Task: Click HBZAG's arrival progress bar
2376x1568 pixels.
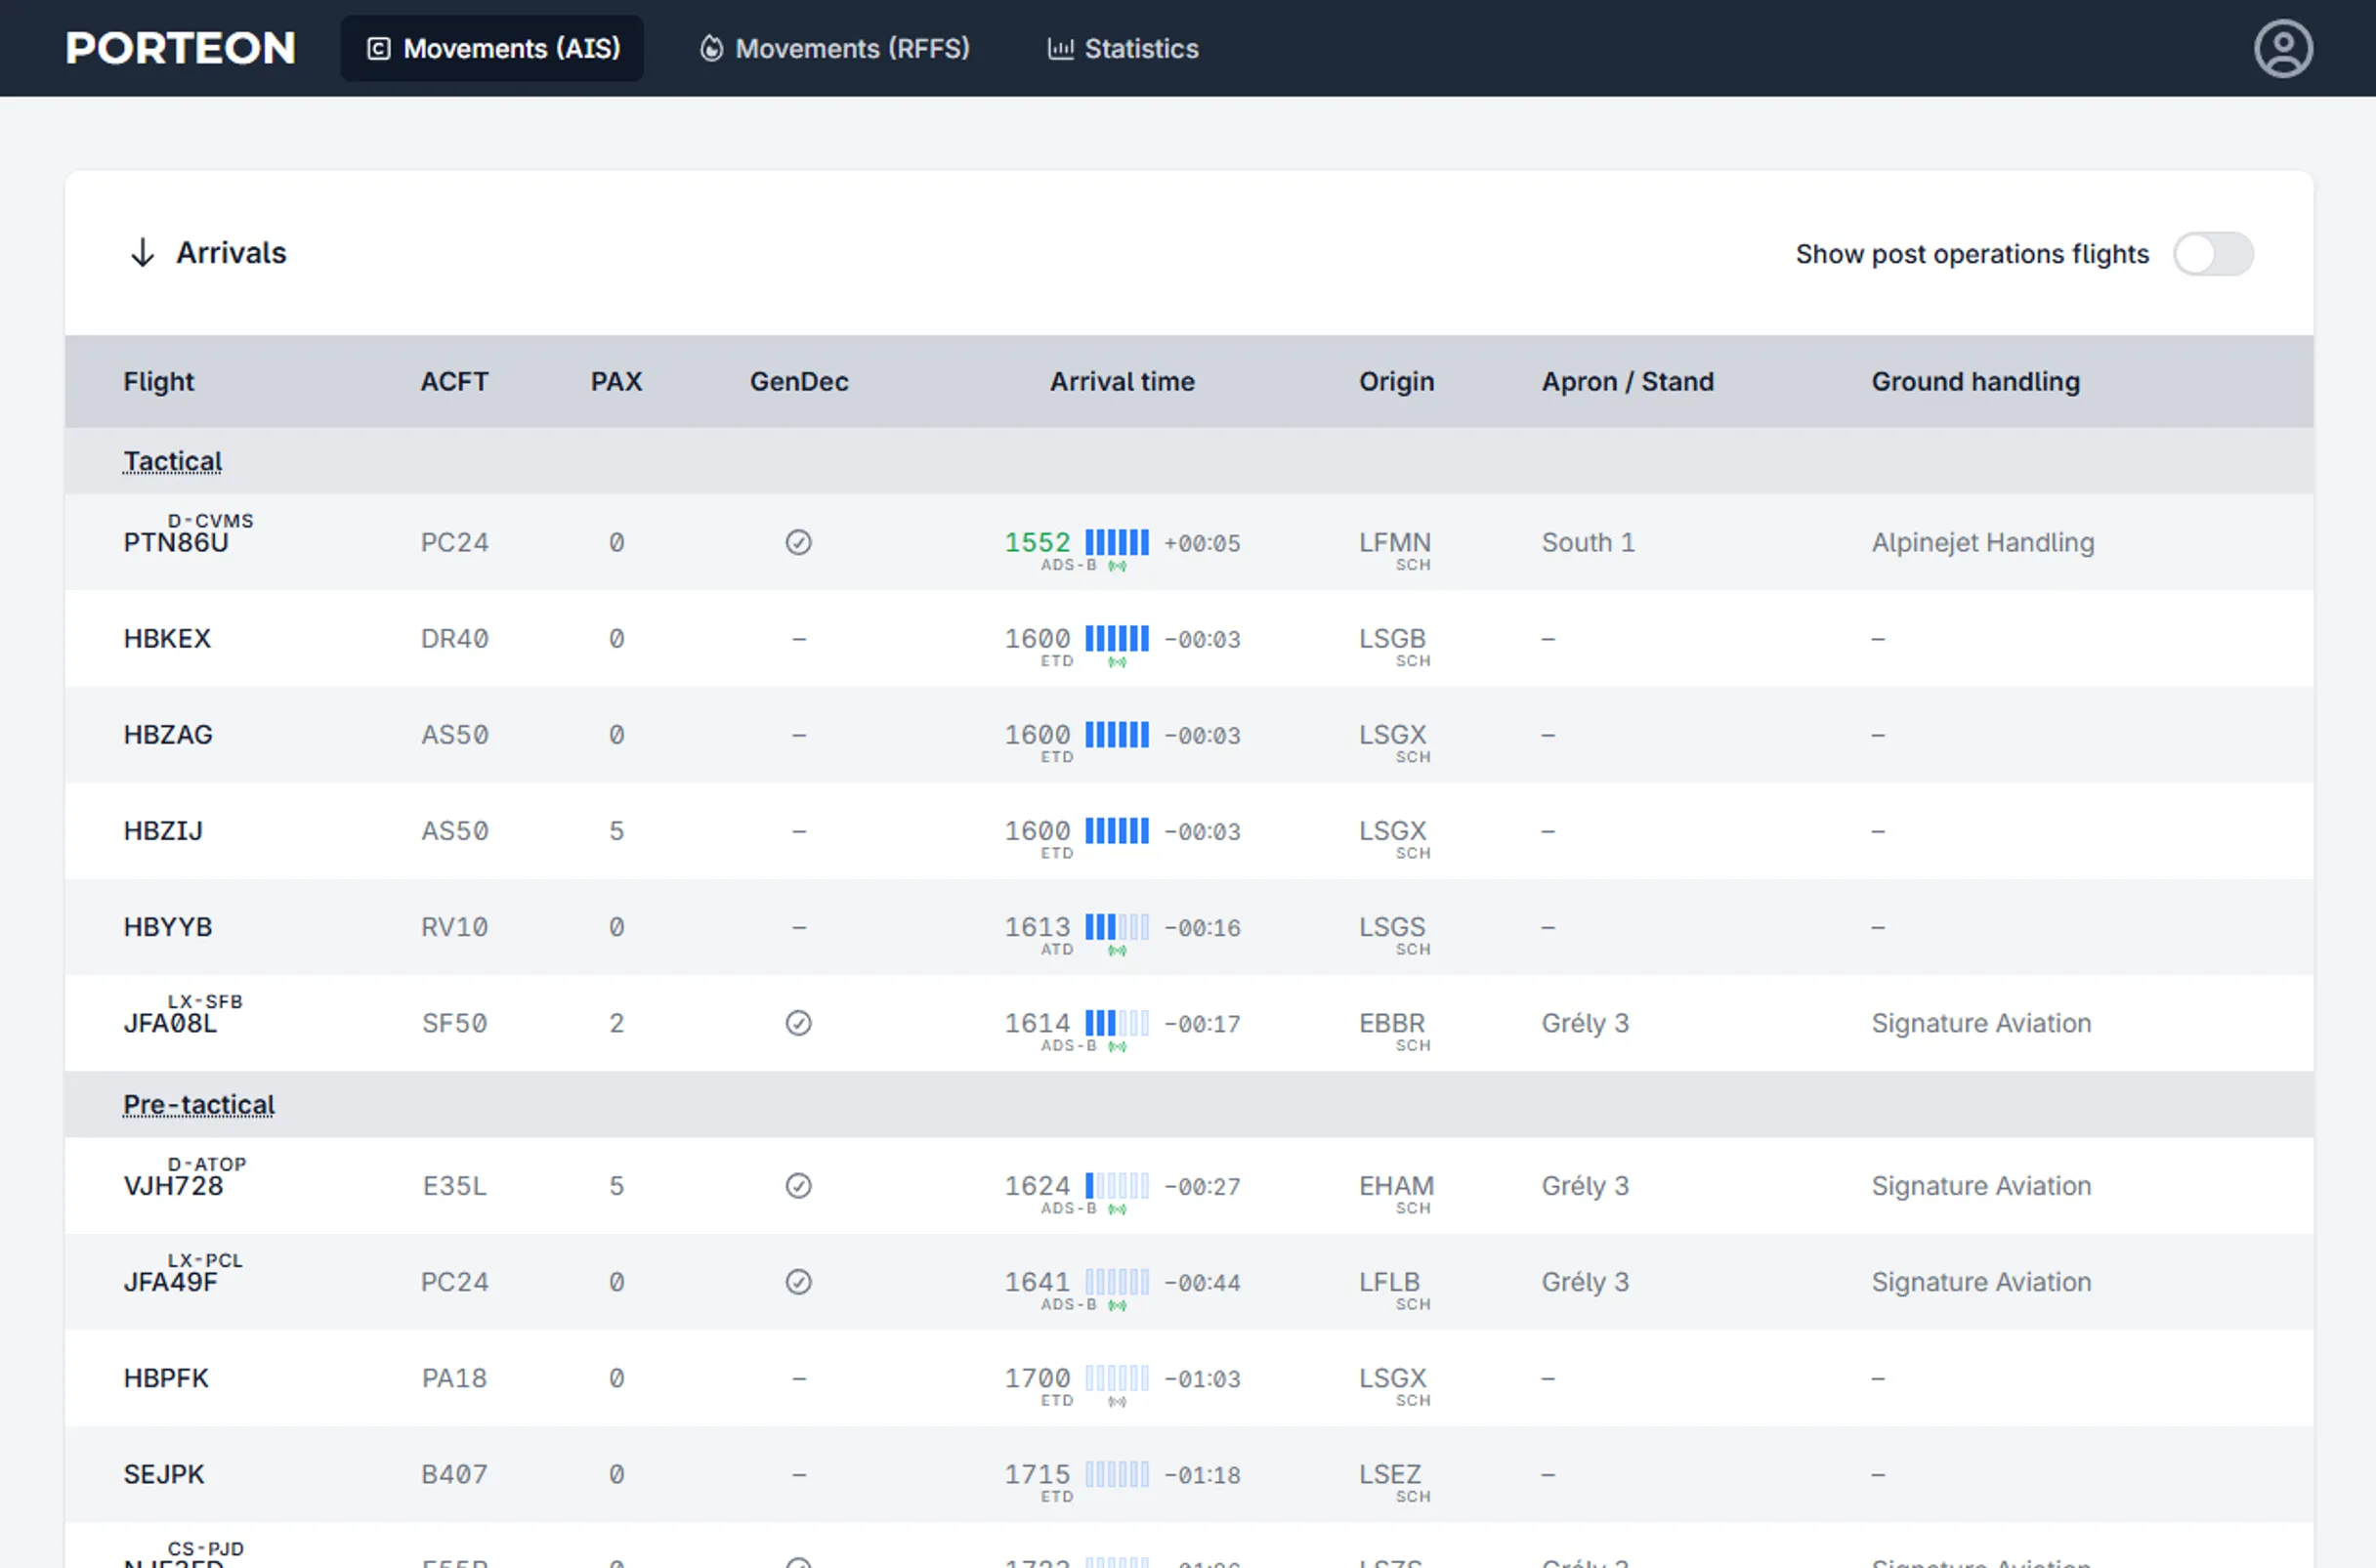Action: [1119, 735]
